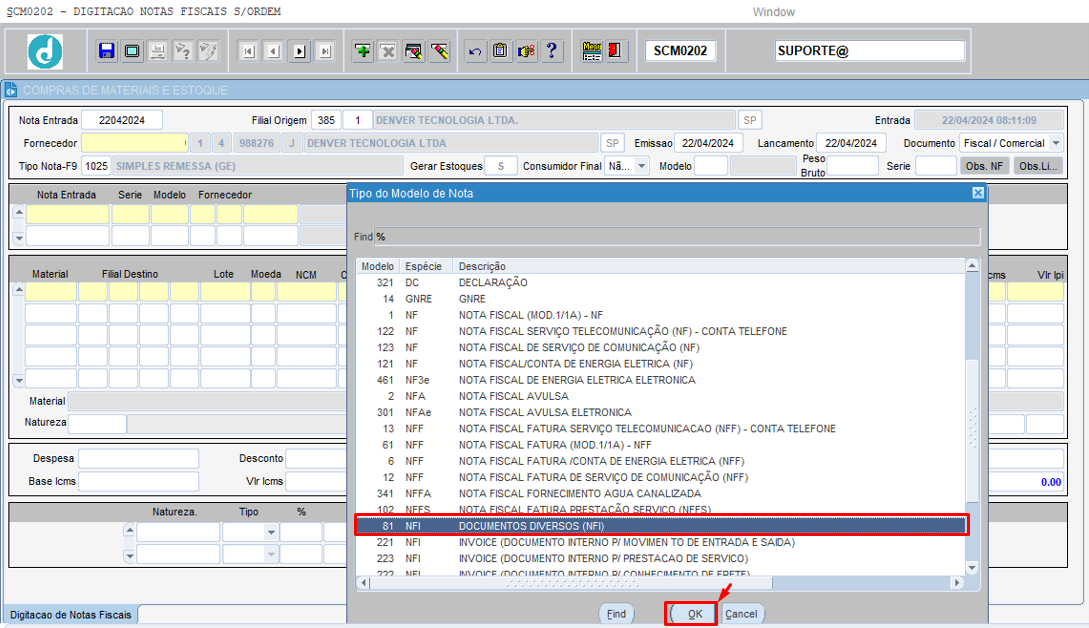
Task: Click Find button in model dialog
Action: click(616, 614)
